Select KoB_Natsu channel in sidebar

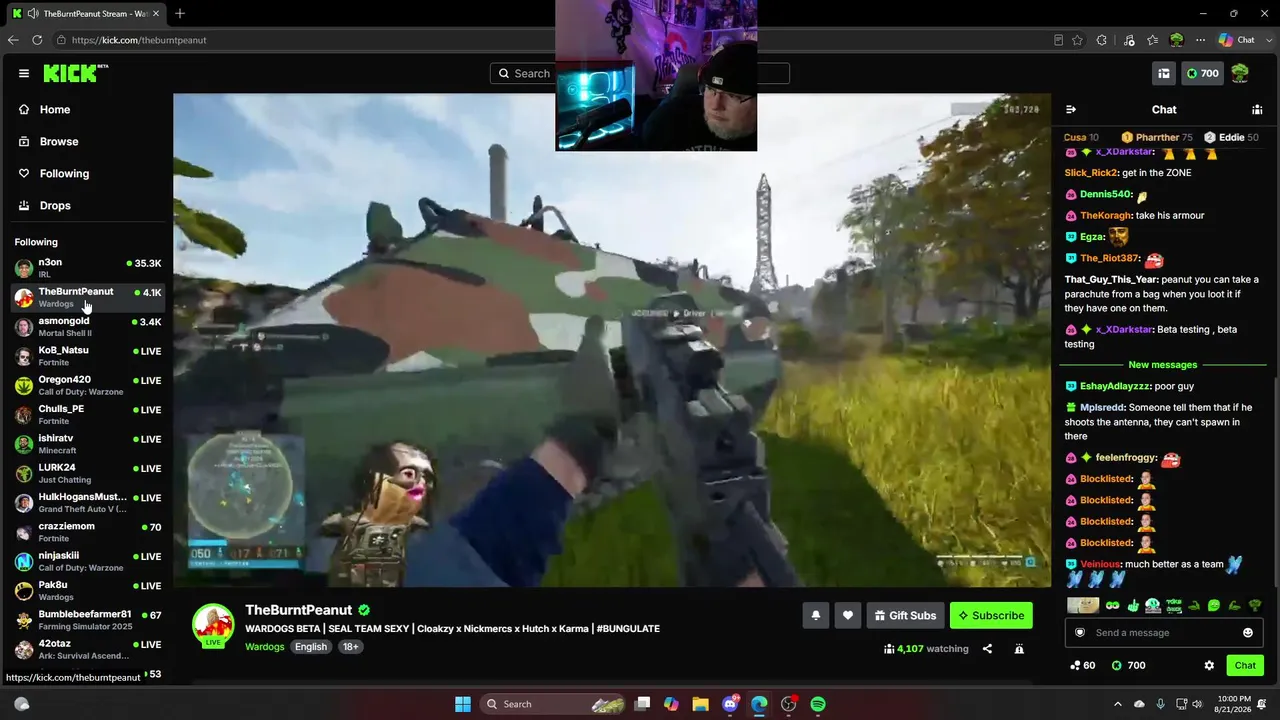click(88, 356)
